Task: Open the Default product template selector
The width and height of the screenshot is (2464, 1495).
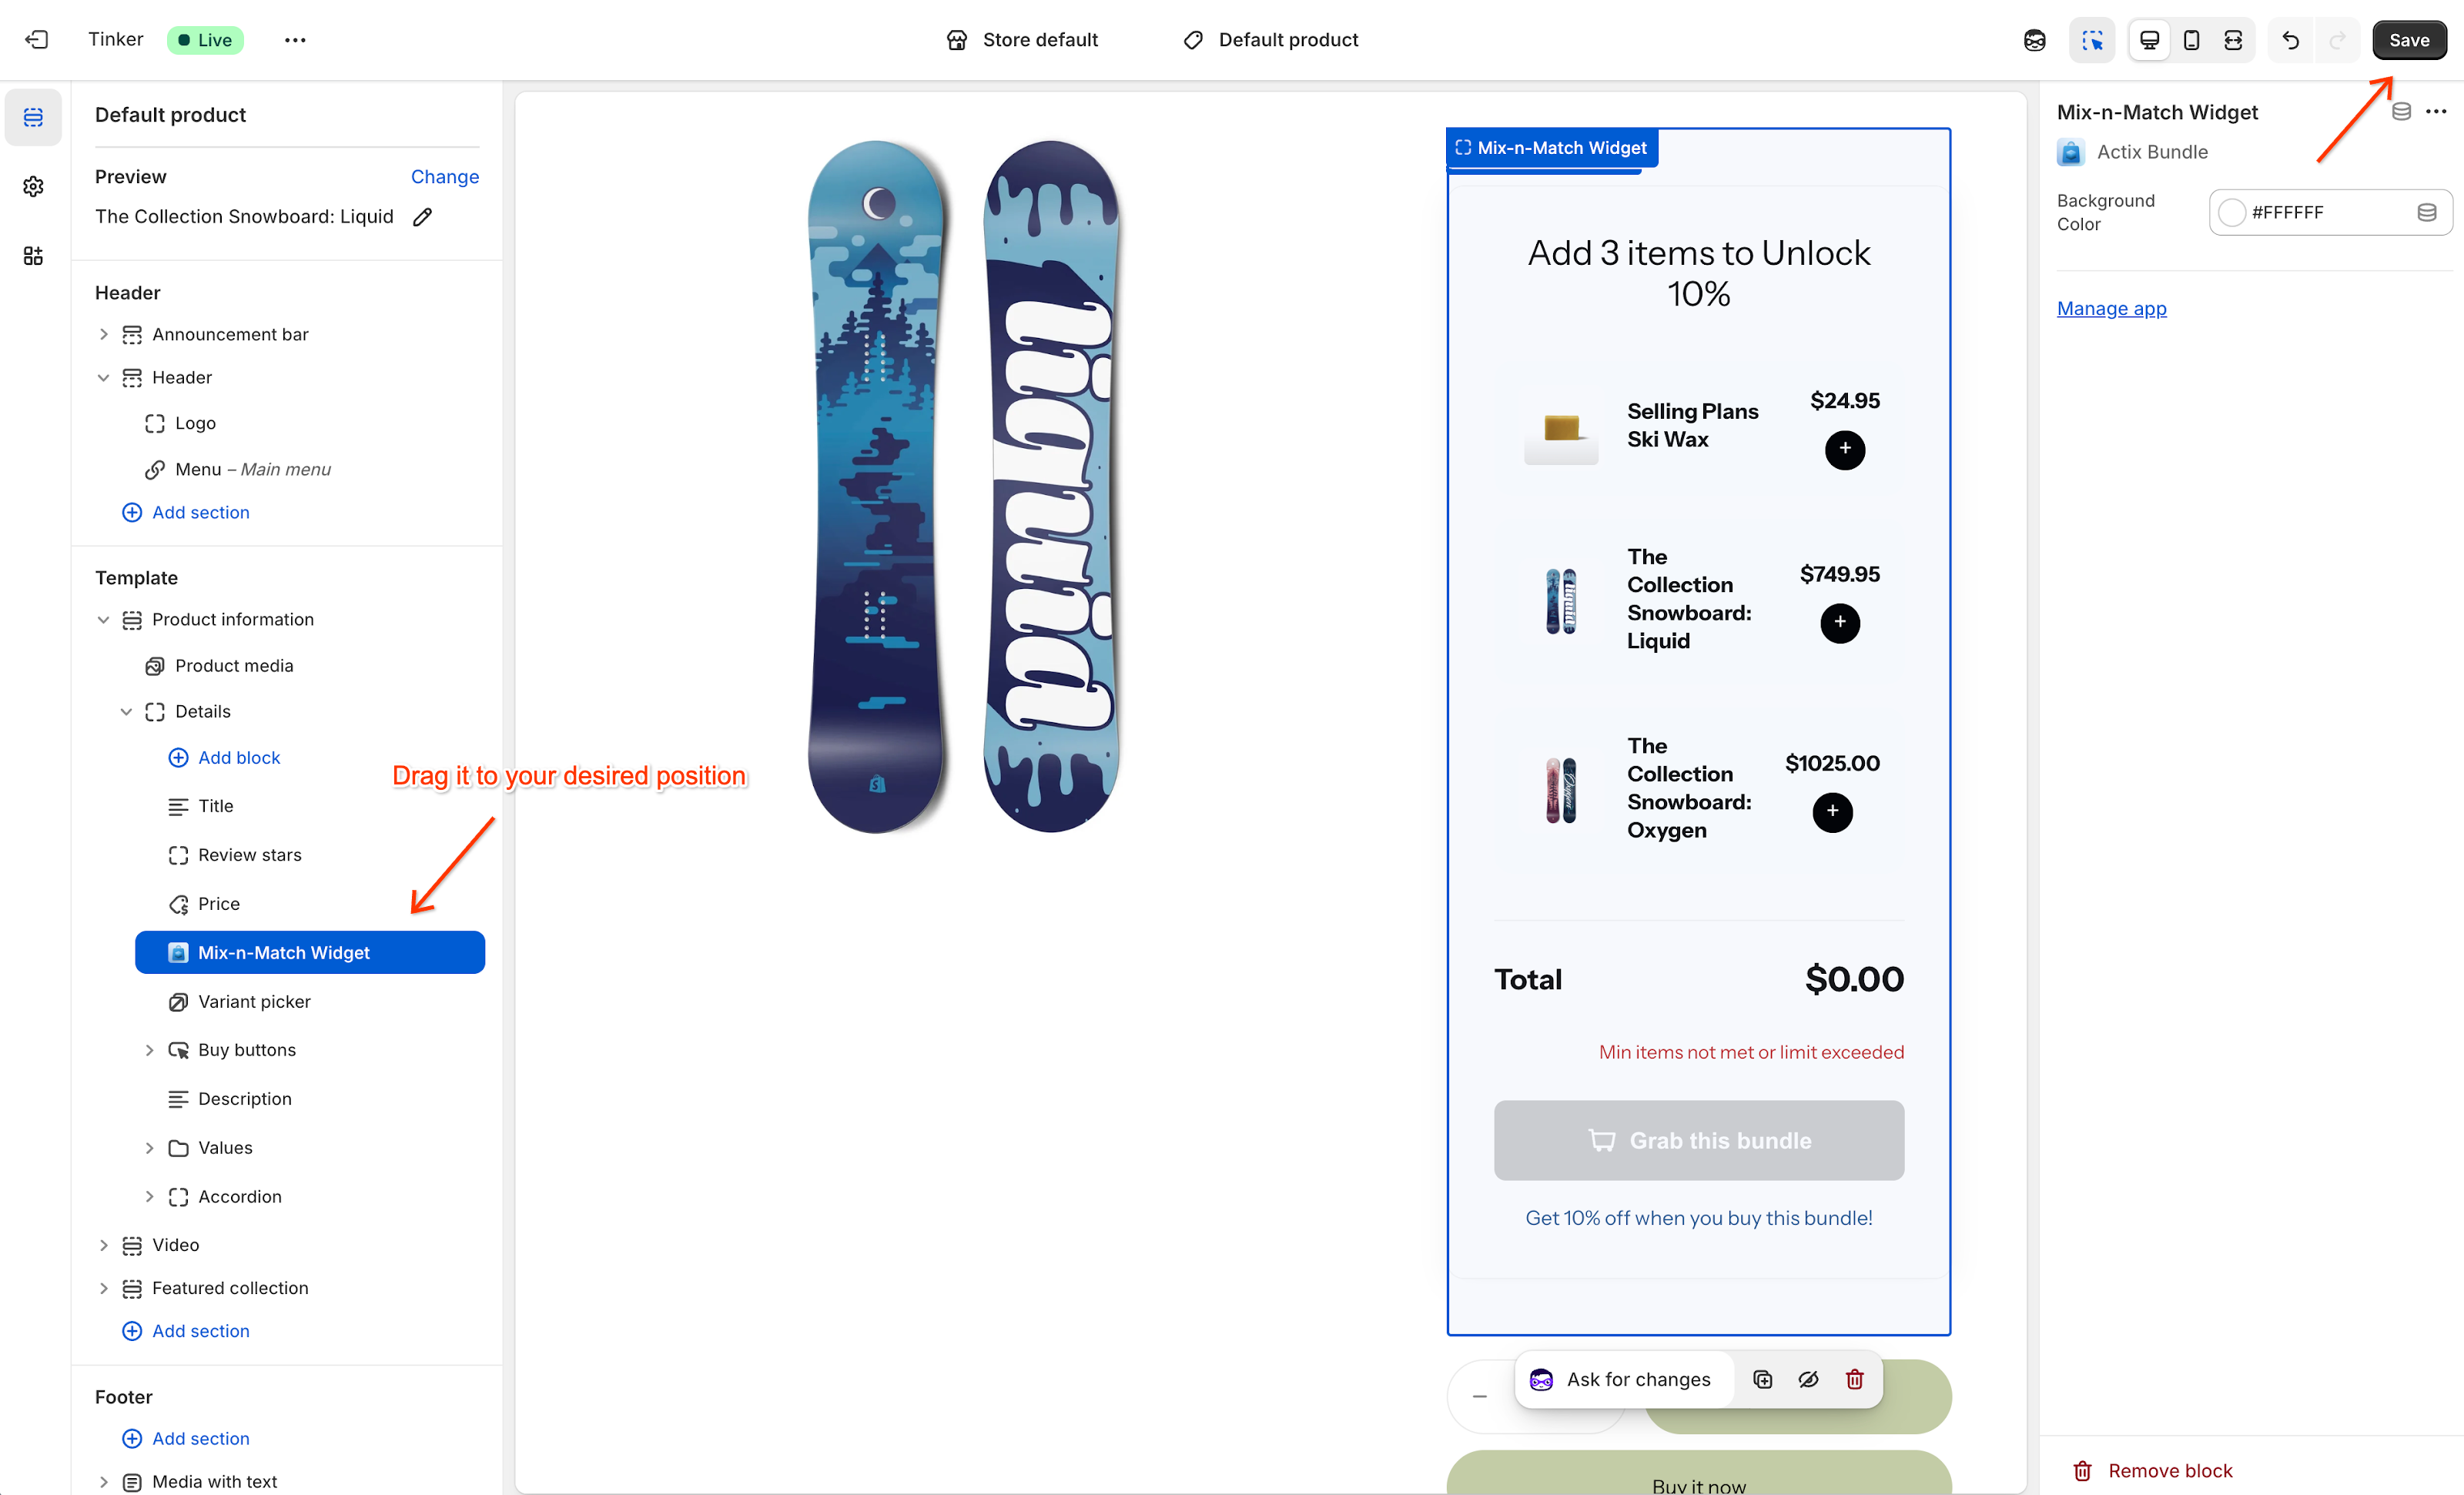Action: pos(1271,40)
